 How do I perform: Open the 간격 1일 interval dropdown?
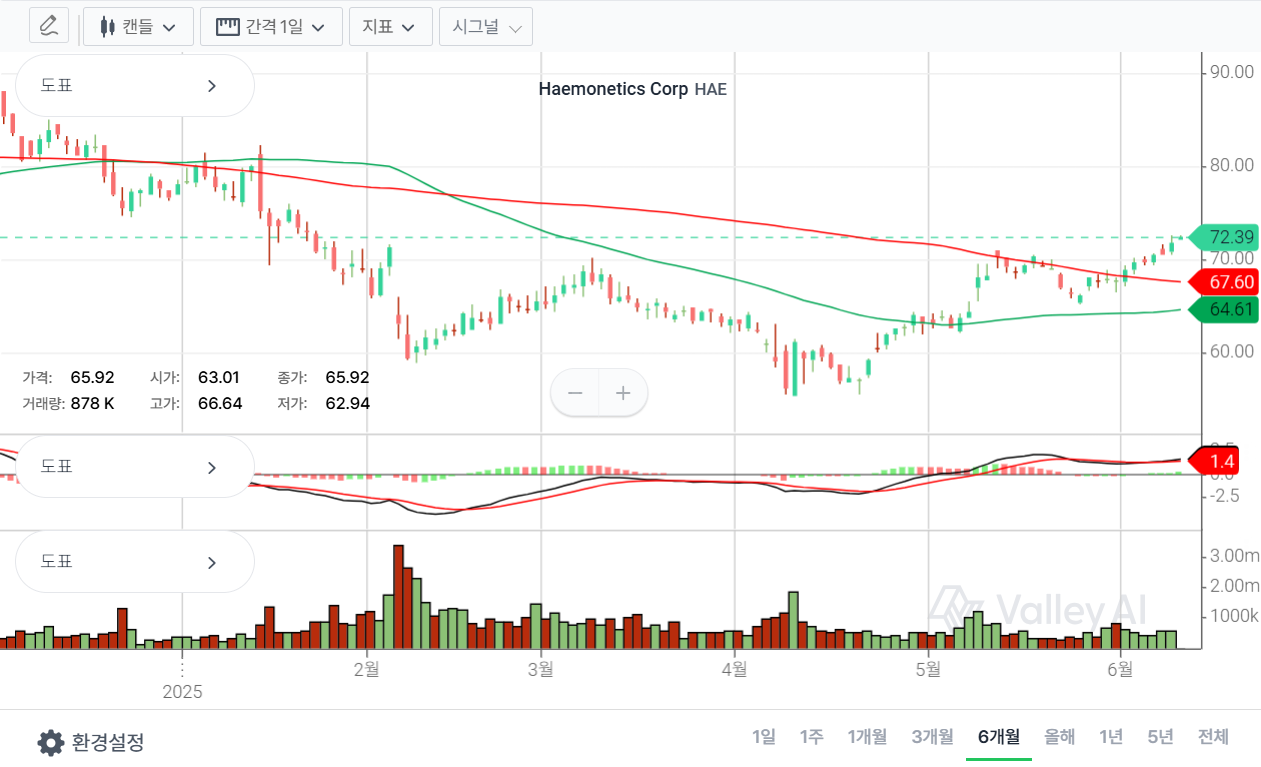pos(271,26)
